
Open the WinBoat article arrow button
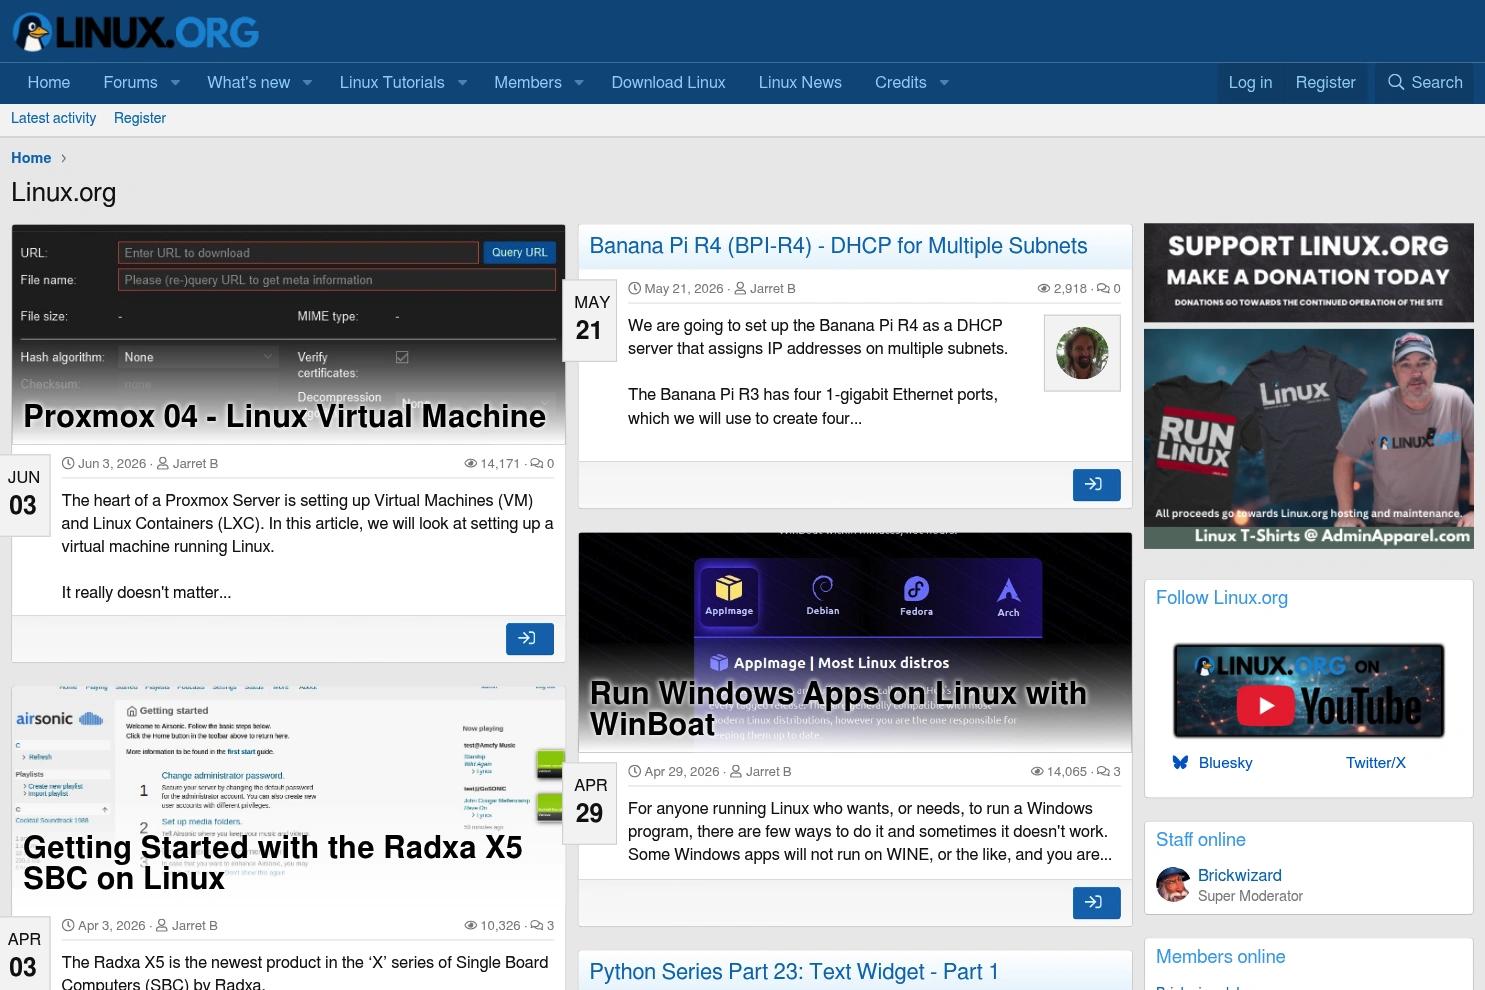pos(1097,902)
